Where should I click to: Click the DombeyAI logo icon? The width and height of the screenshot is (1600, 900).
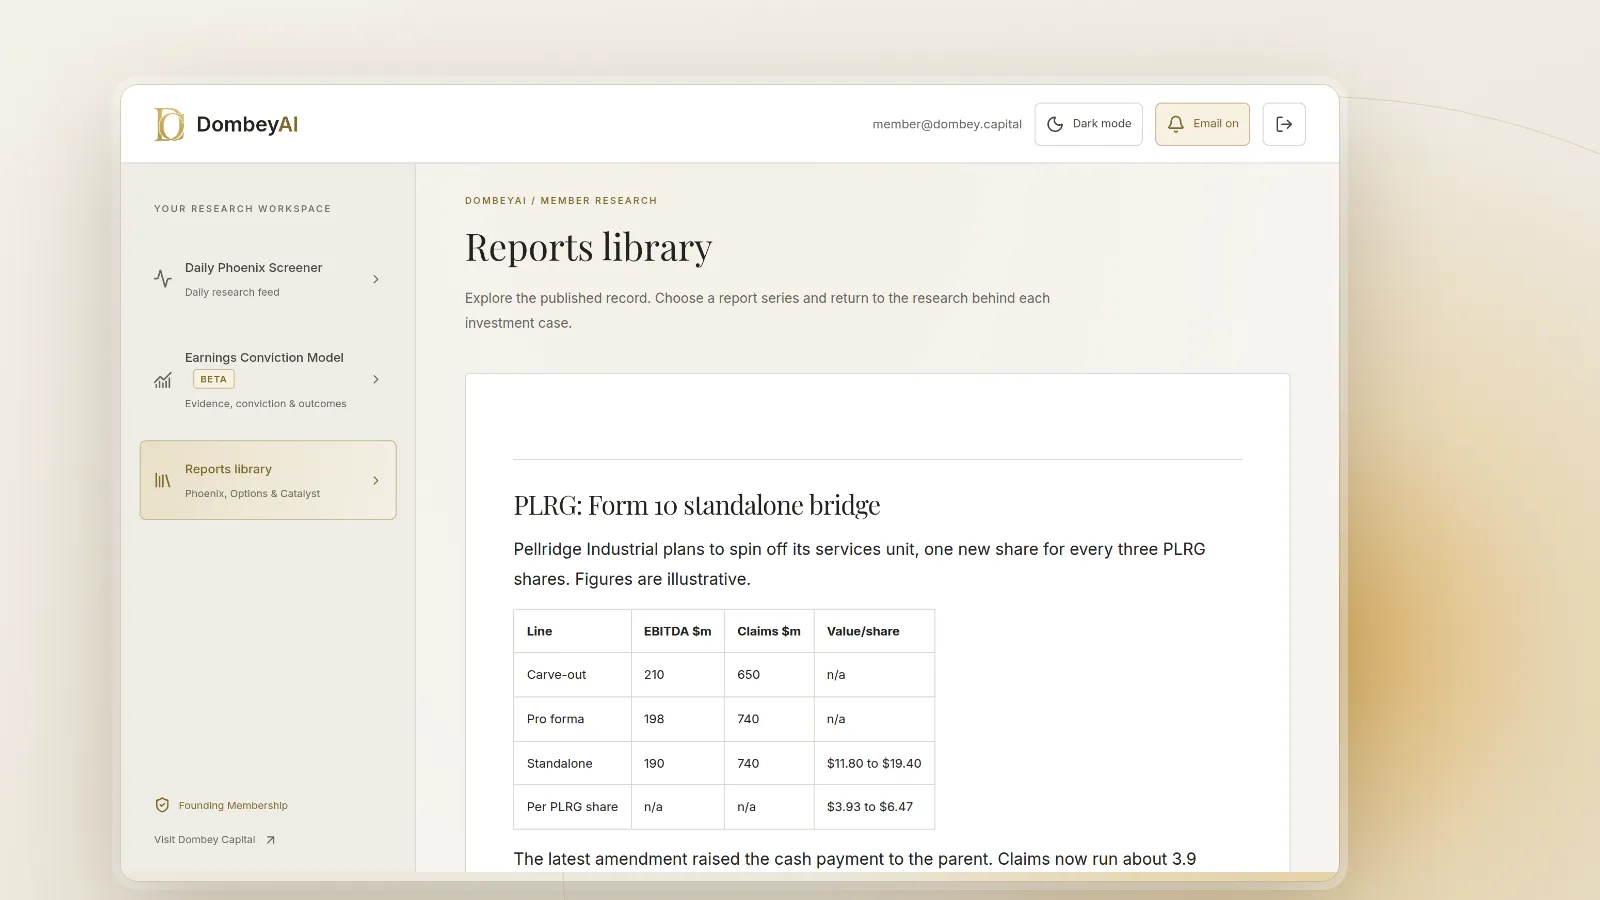[x=169, y=124]
